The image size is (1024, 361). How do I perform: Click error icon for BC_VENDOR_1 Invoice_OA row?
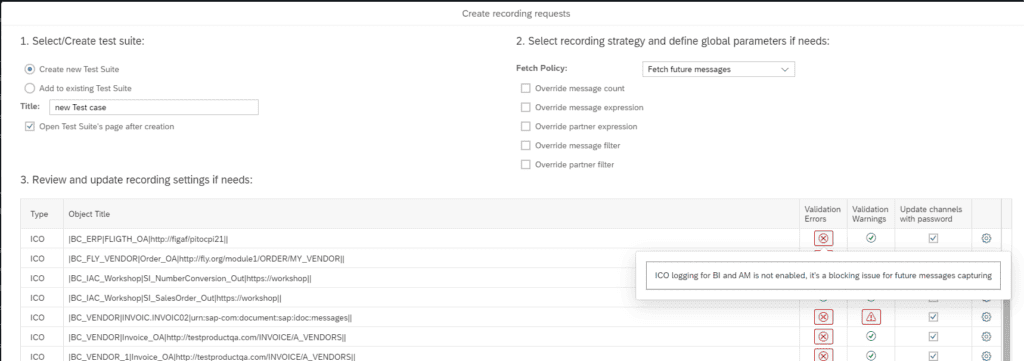(x=823, y=356)
